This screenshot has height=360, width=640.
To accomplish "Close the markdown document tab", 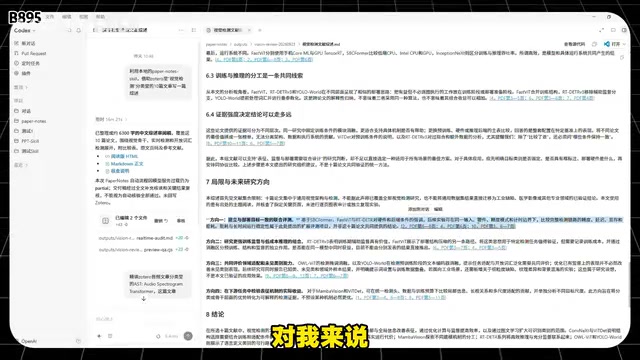I will click(249, 30).
